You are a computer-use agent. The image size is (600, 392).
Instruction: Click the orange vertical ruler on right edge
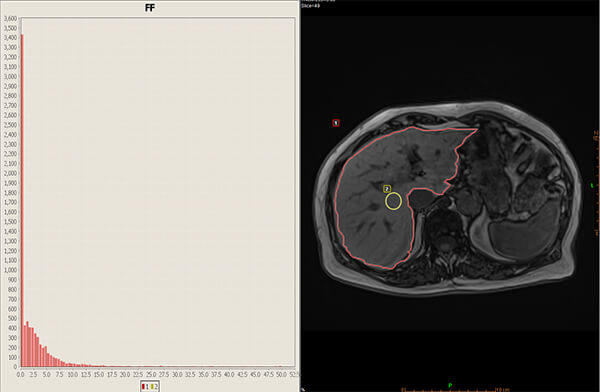click(x=597, y=184)
